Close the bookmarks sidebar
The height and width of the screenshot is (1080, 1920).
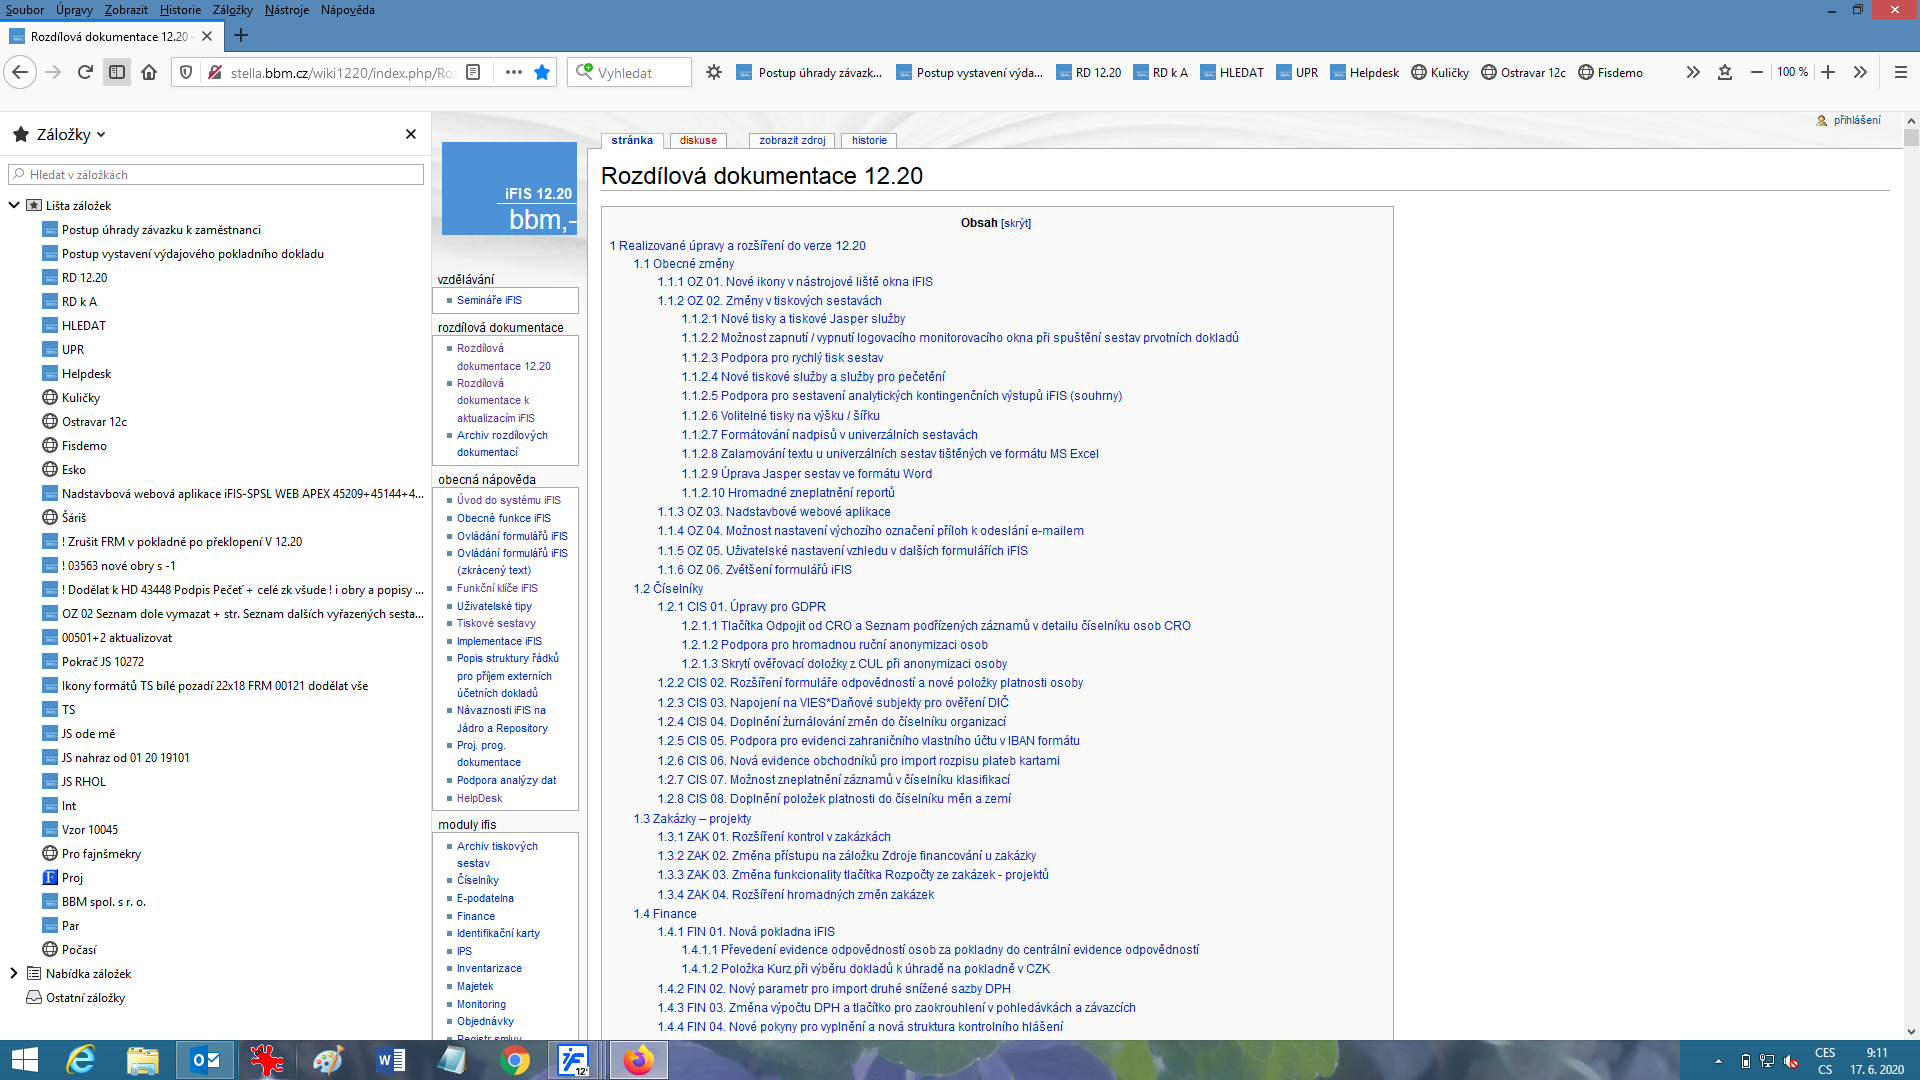coord(410,134)
